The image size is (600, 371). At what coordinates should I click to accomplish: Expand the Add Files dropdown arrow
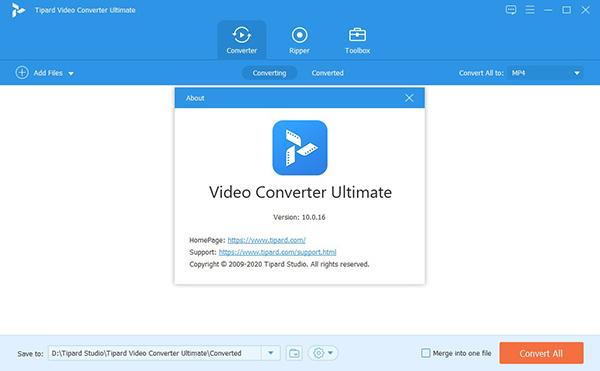[x=71, y=73]
